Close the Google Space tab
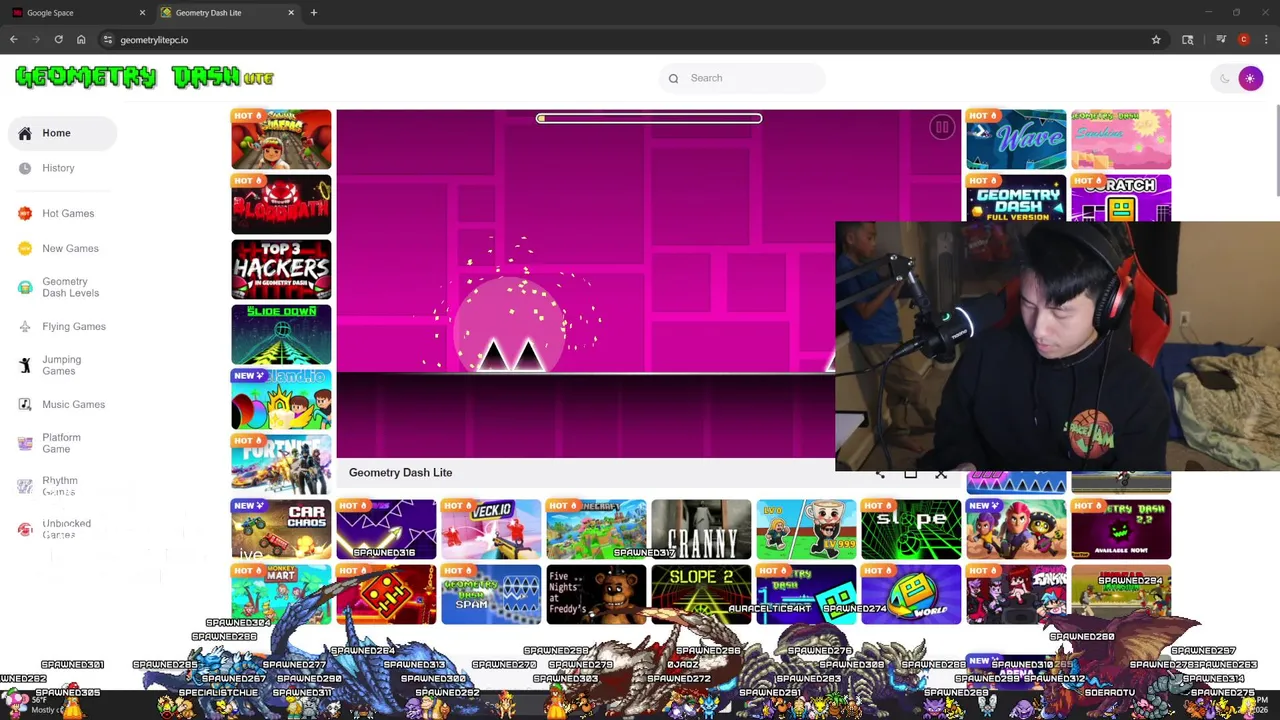Viewport: 1280px width, 720px height. 142,12
